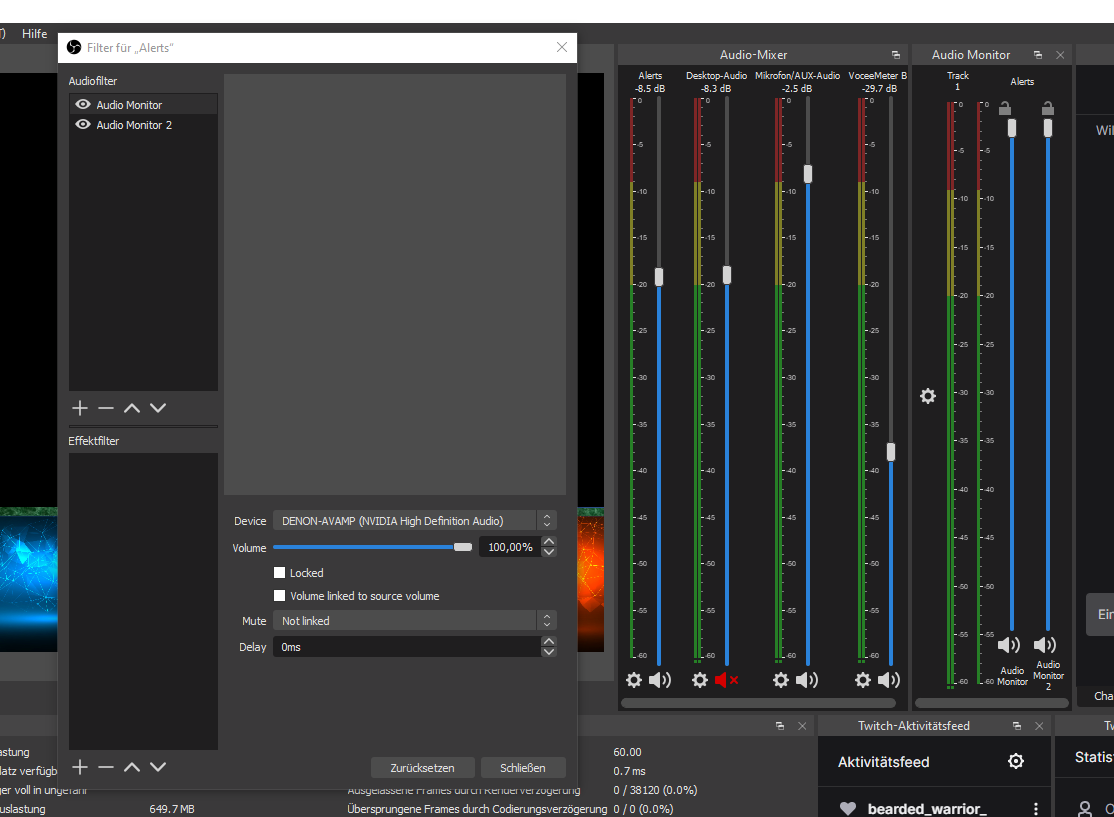Enable the Locked checkbox
The height and width of the screenshot is (817, 1114).
tap(280, 573)
